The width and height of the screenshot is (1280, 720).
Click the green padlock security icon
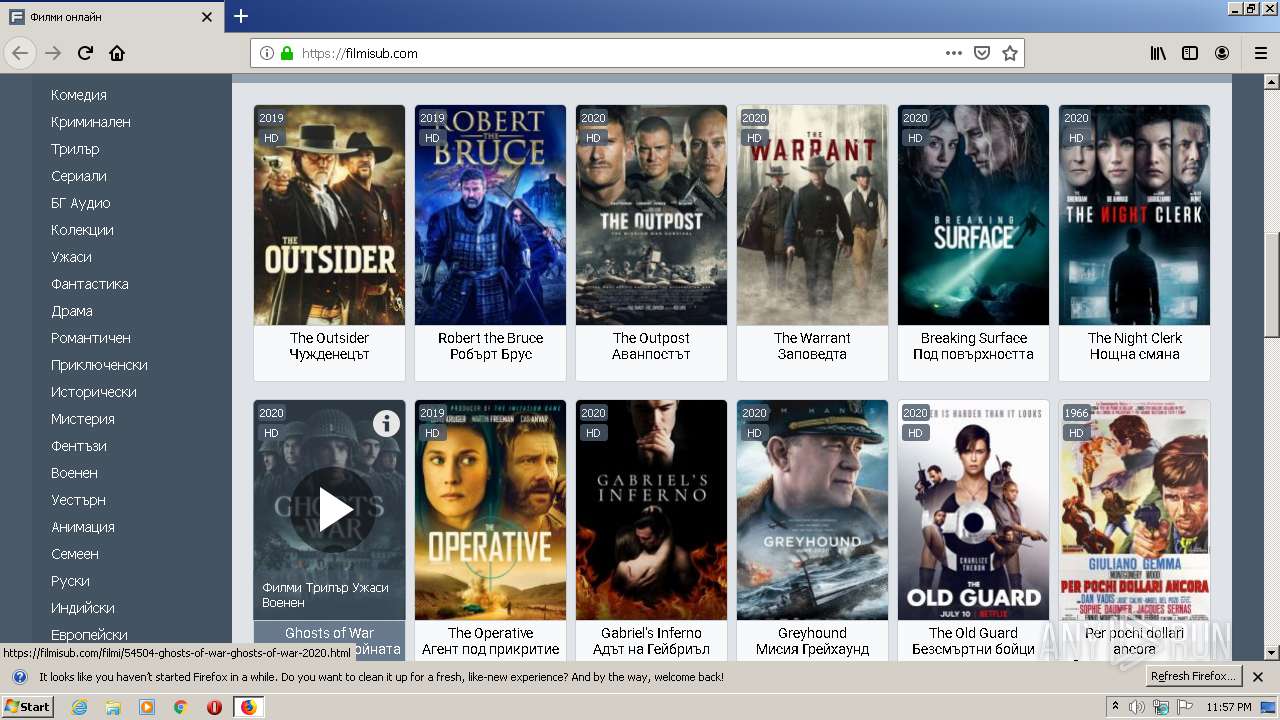[x=287, y=53]
